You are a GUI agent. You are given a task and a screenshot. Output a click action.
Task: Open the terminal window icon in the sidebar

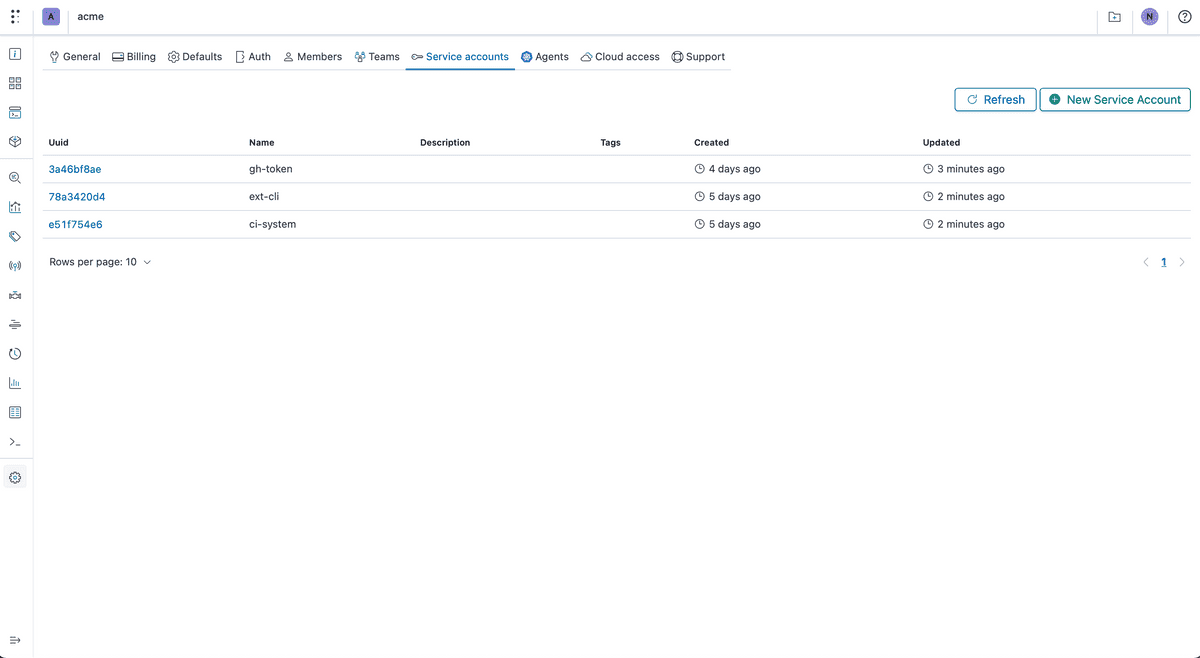[15, 112]
